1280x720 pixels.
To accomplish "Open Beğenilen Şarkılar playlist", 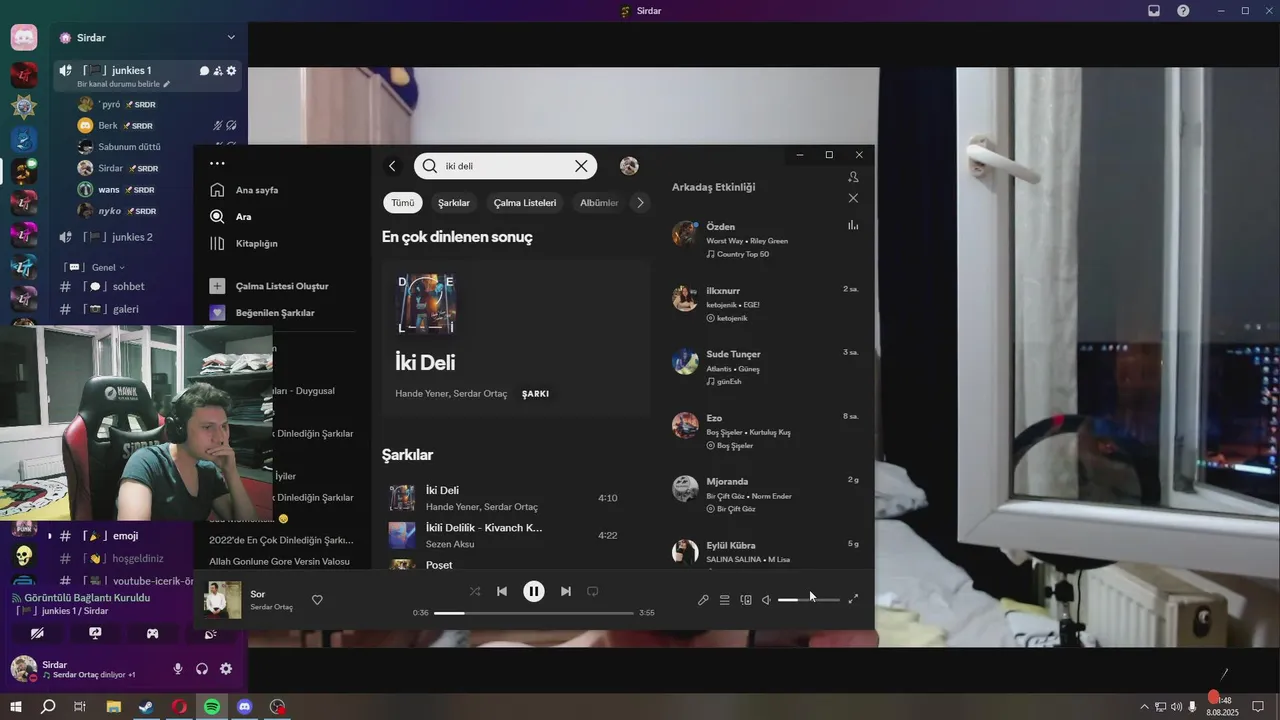I will tap(262, 313).
